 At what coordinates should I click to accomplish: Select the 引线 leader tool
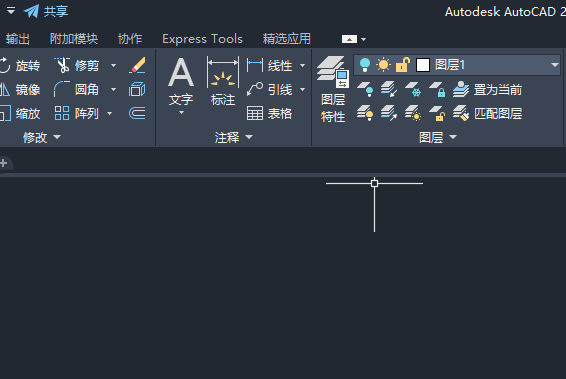click(x=269, y=90)
